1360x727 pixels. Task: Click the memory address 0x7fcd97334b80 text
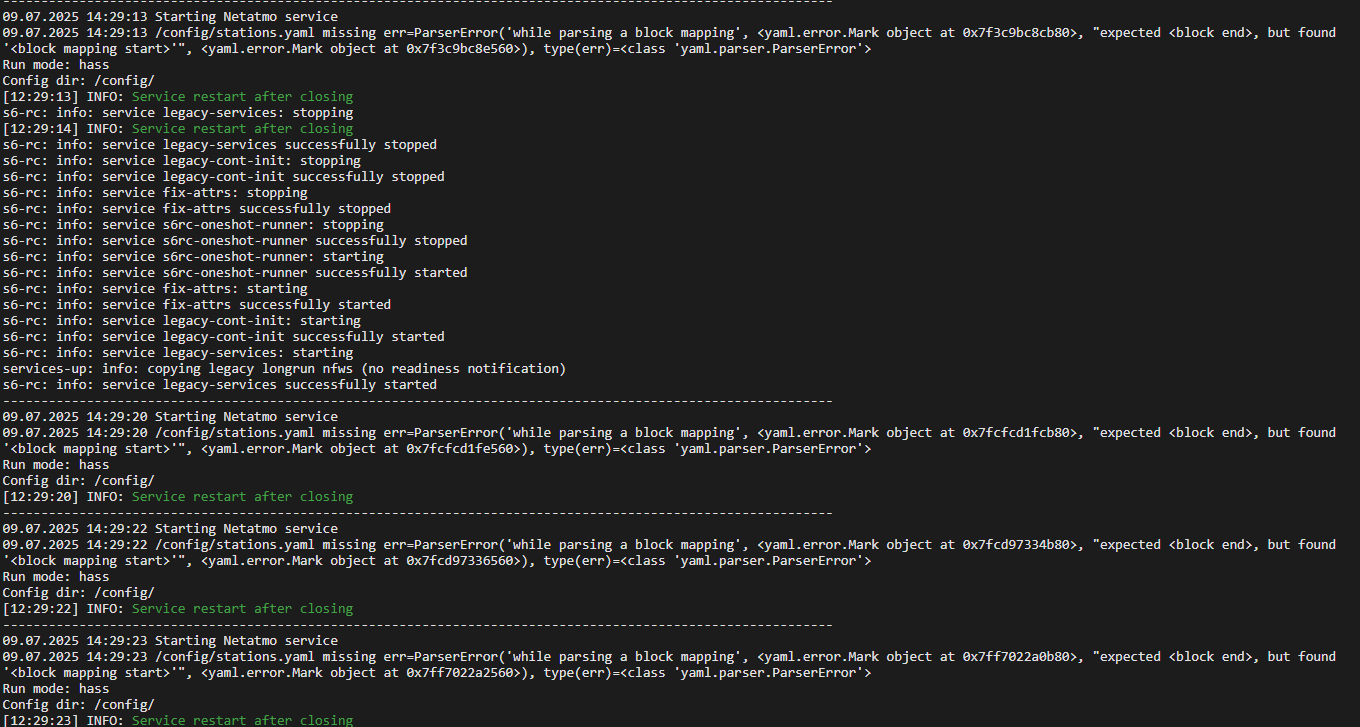[1021, 545]
